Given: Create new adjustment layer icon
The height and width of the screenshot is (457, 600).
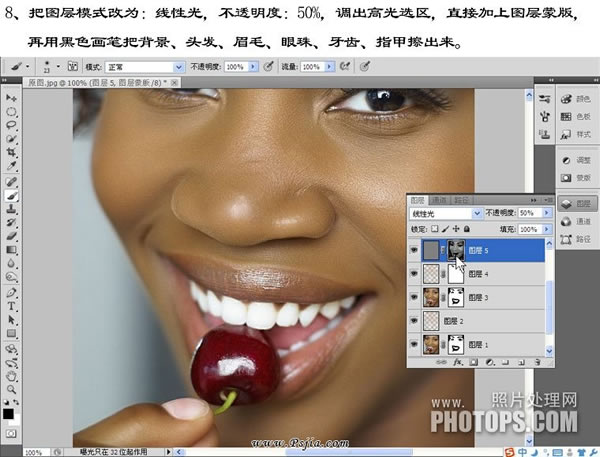Looking at the screenshot, I should pyautogui.click(x=489, y=362).
